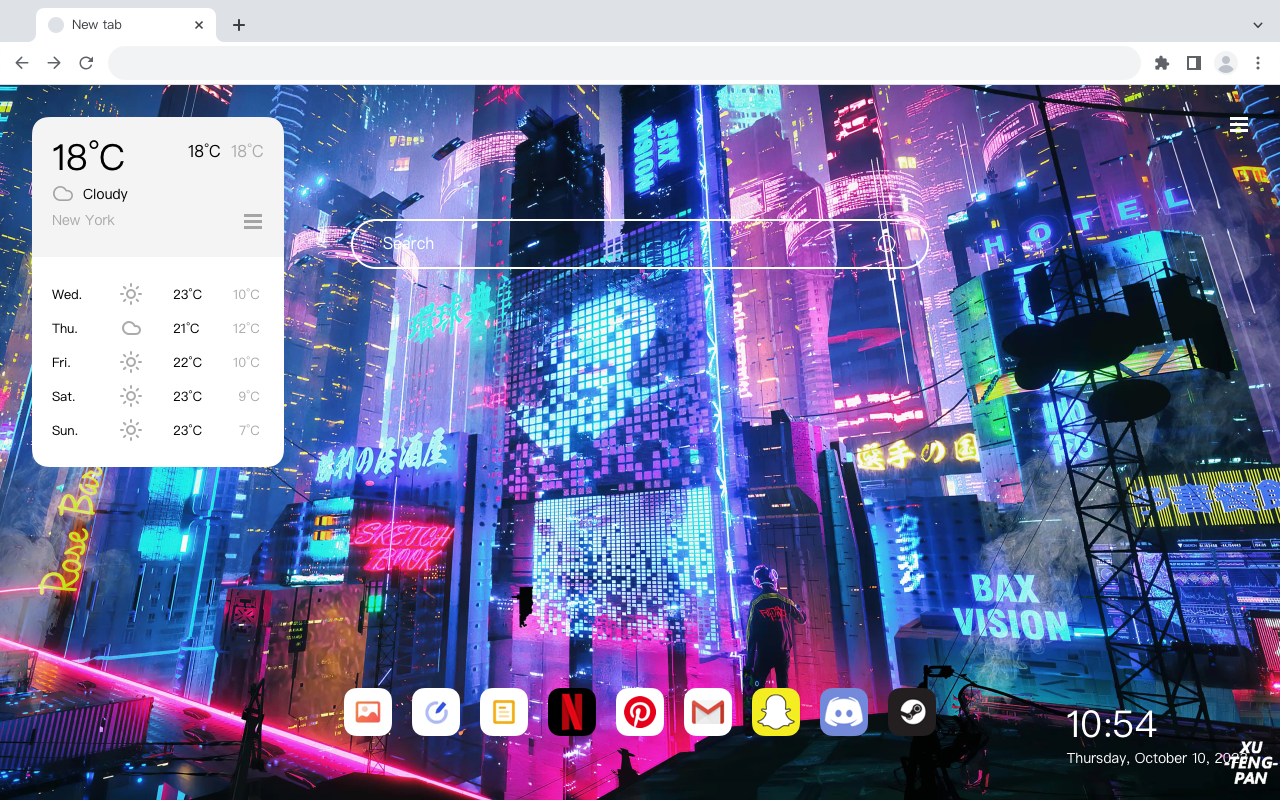Click the Cloudy condition label
The height and width of the screenshot is (800, 1280).
[105, 194]
